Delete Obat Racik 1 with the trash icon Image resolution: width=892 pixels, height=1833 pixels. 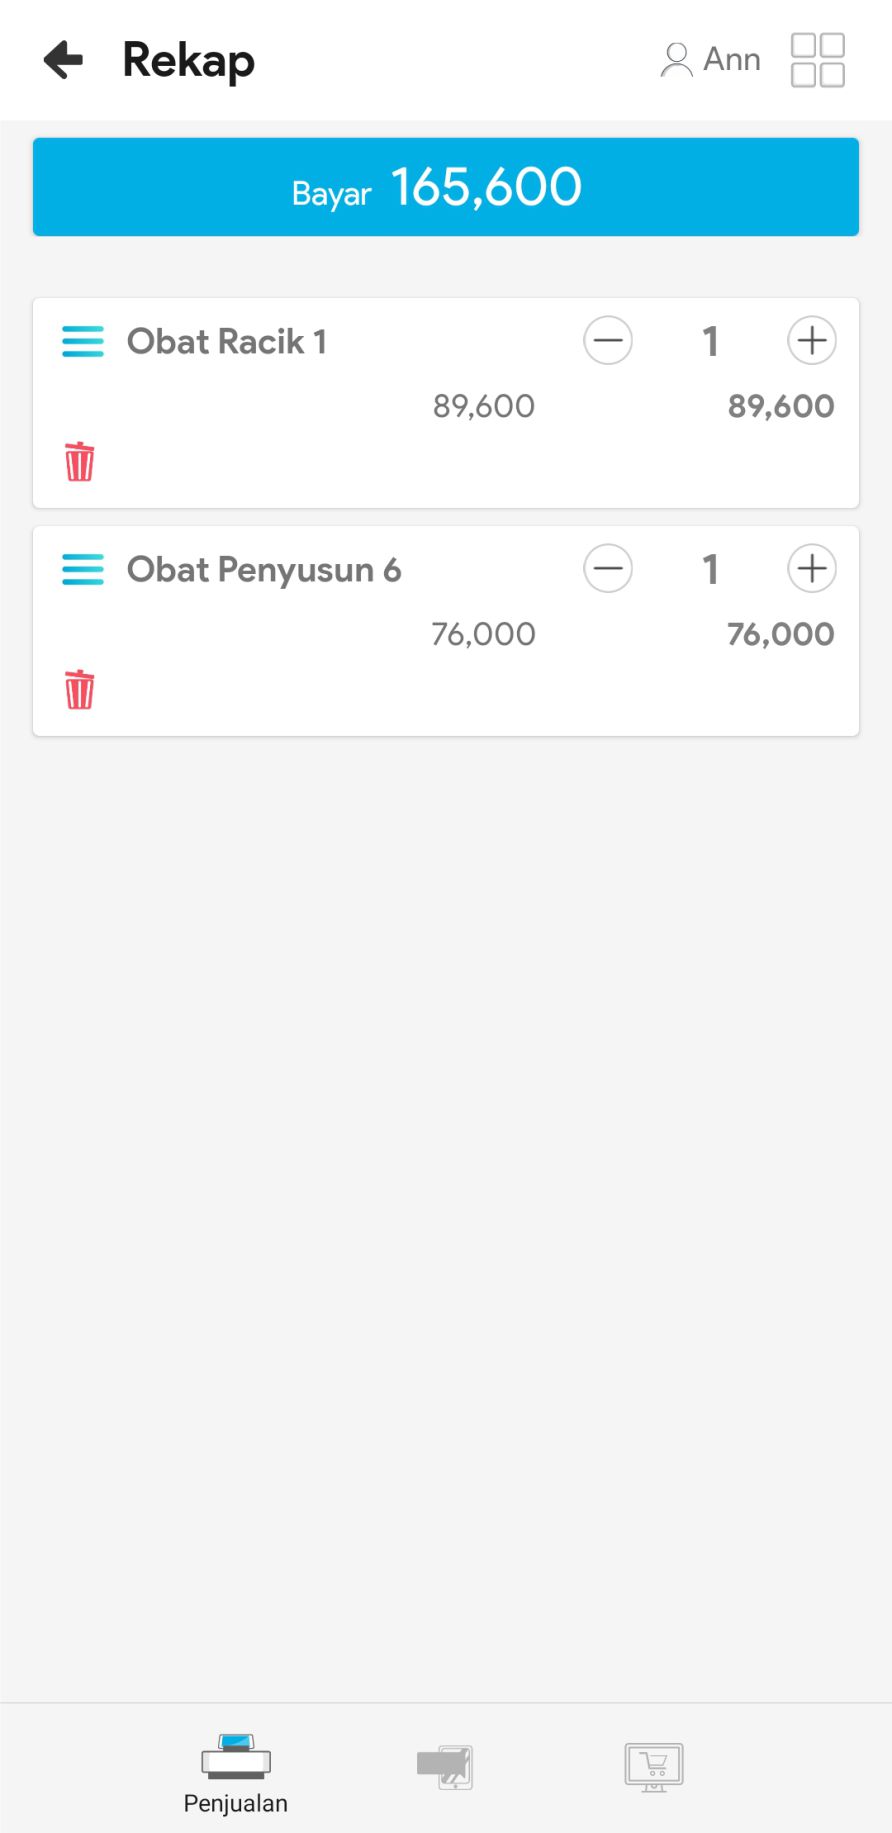[80, 462]
